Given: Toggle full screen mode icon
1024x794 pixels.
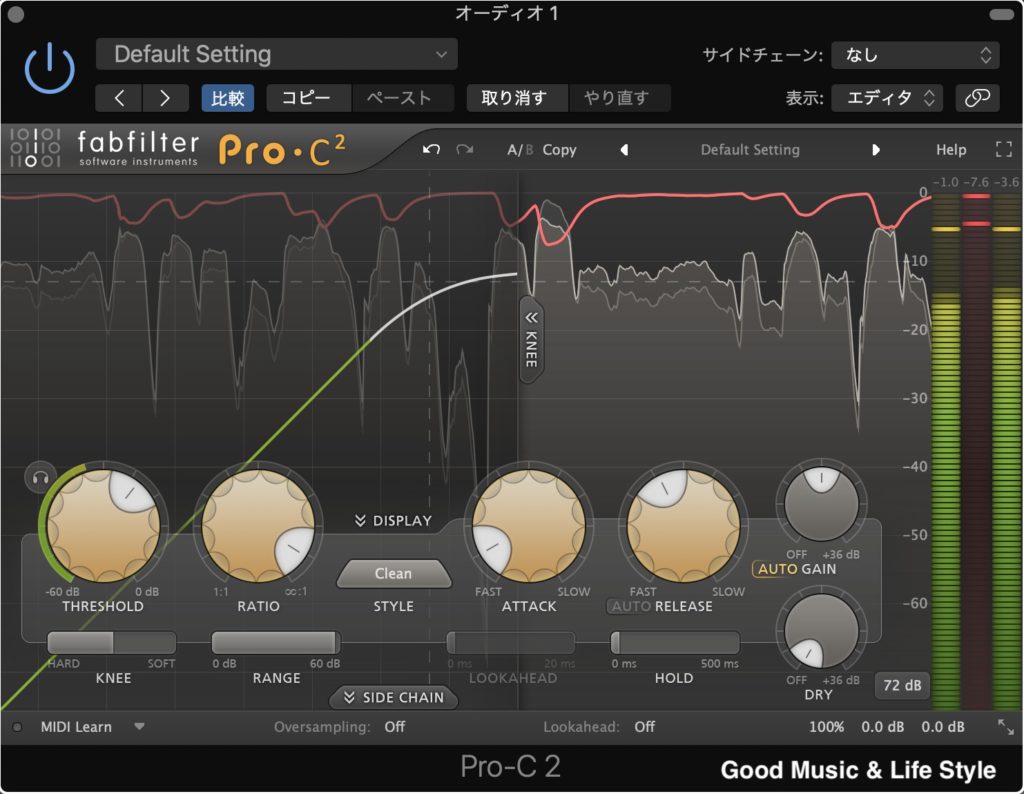Looking at the screenshot, I should [1004, 150].
